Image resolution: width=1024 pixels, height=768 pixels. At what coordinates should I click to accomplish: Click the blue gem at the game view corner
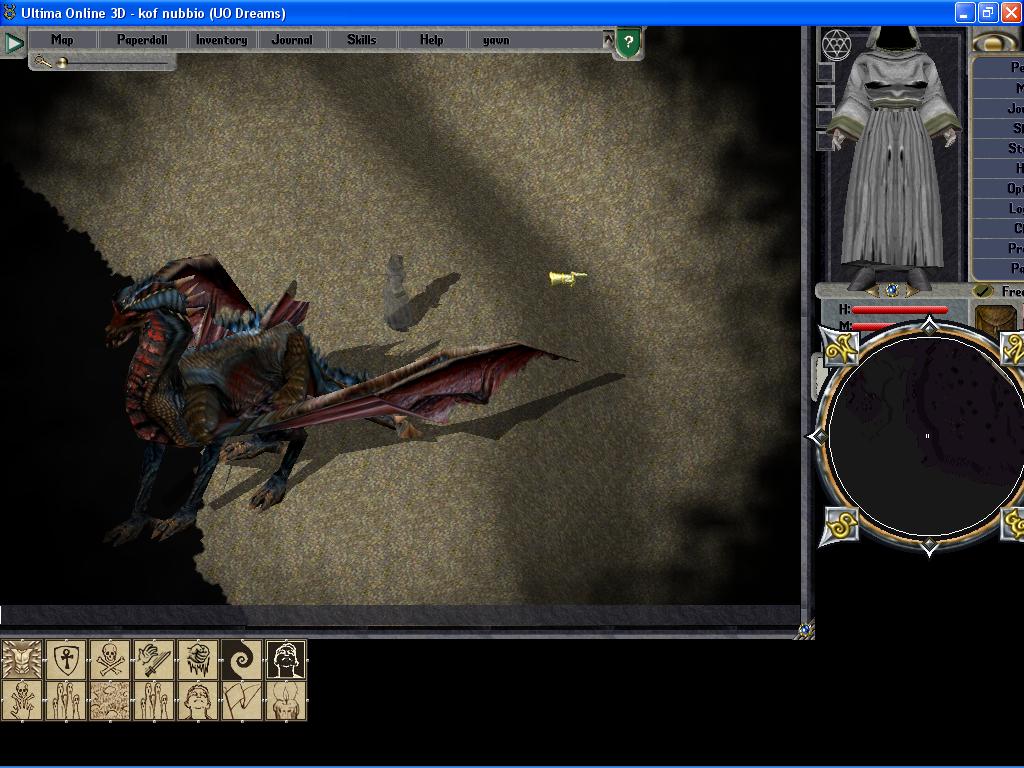point(805,630)
